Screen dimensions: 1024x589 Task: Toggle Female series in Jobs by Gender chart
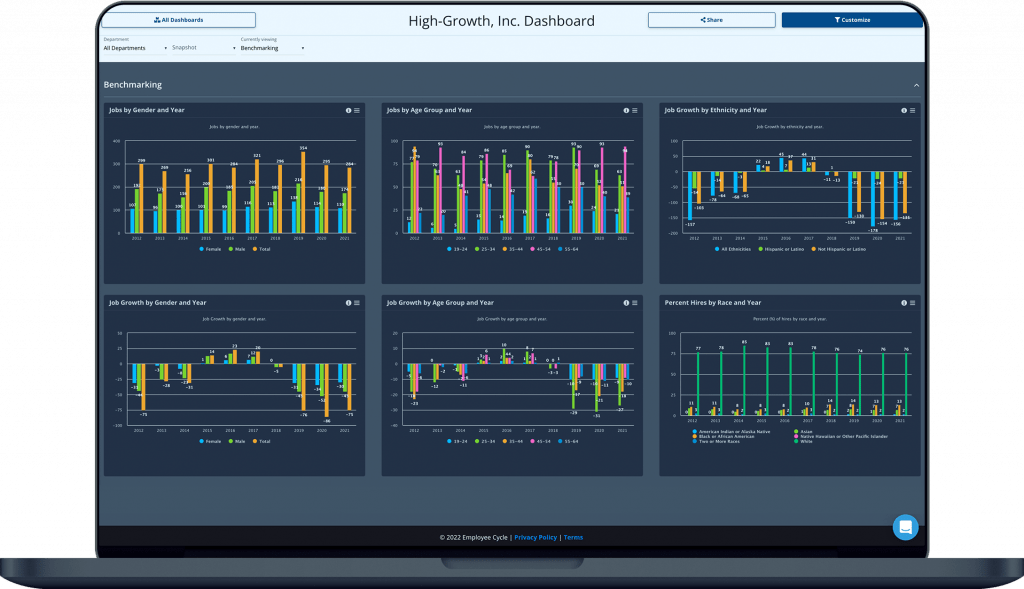210,249
